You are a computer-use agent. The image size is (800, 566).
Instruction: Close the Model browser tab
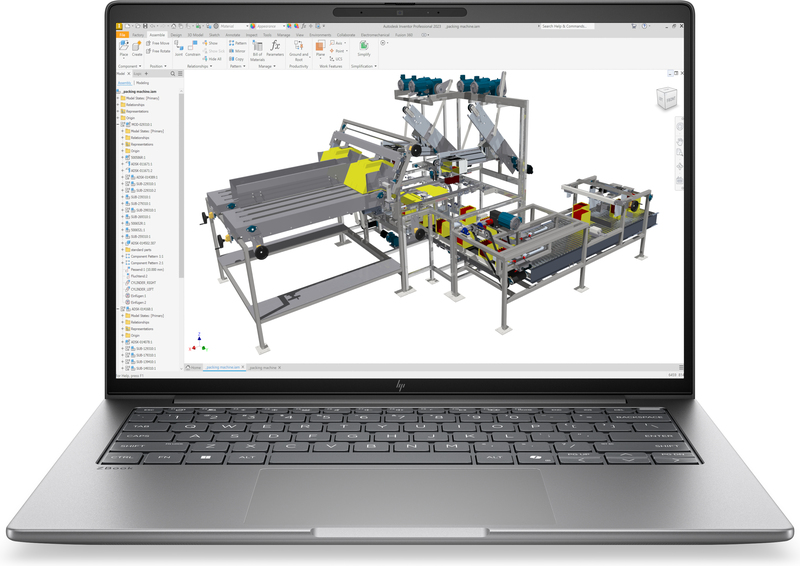[x=129, y=74]
